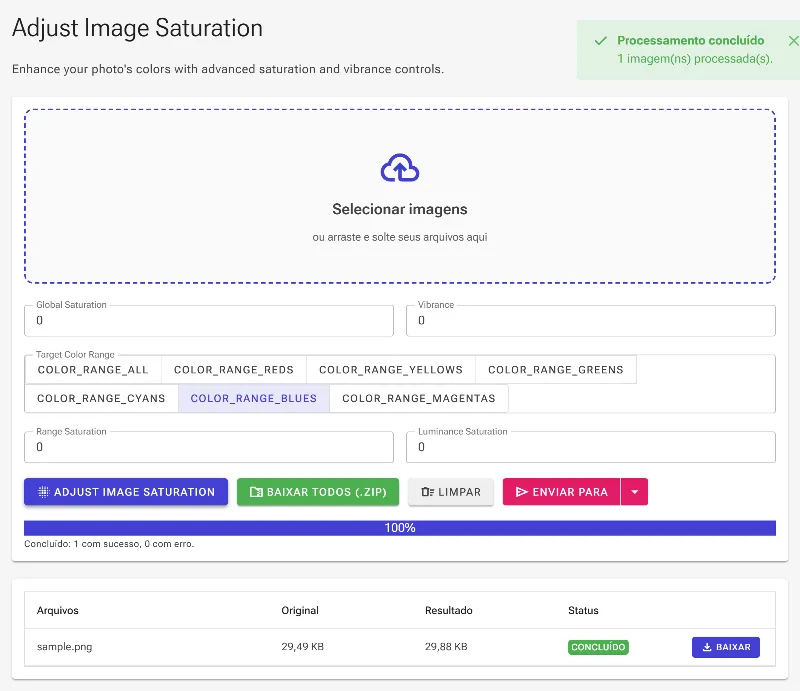Image resolution: width=800 pixels, height=691 pixels.
Task: Click the Arquivos column header
Action: pos(58,610)
